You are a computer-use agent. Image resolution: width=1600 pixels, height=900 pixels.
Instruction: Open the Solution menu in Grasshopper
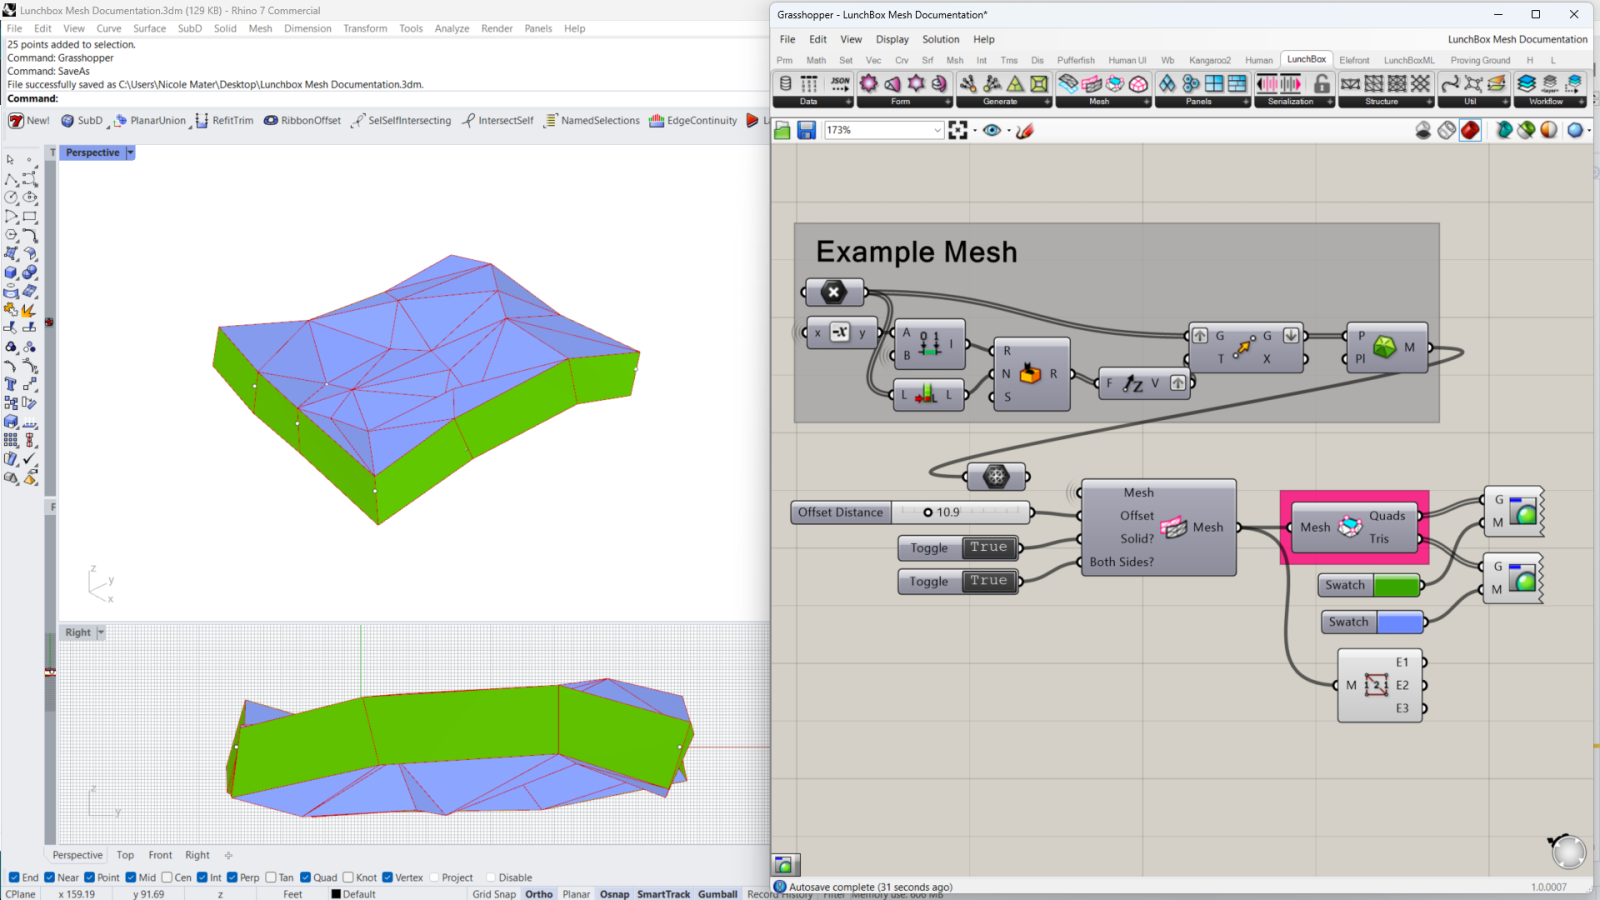940,39
